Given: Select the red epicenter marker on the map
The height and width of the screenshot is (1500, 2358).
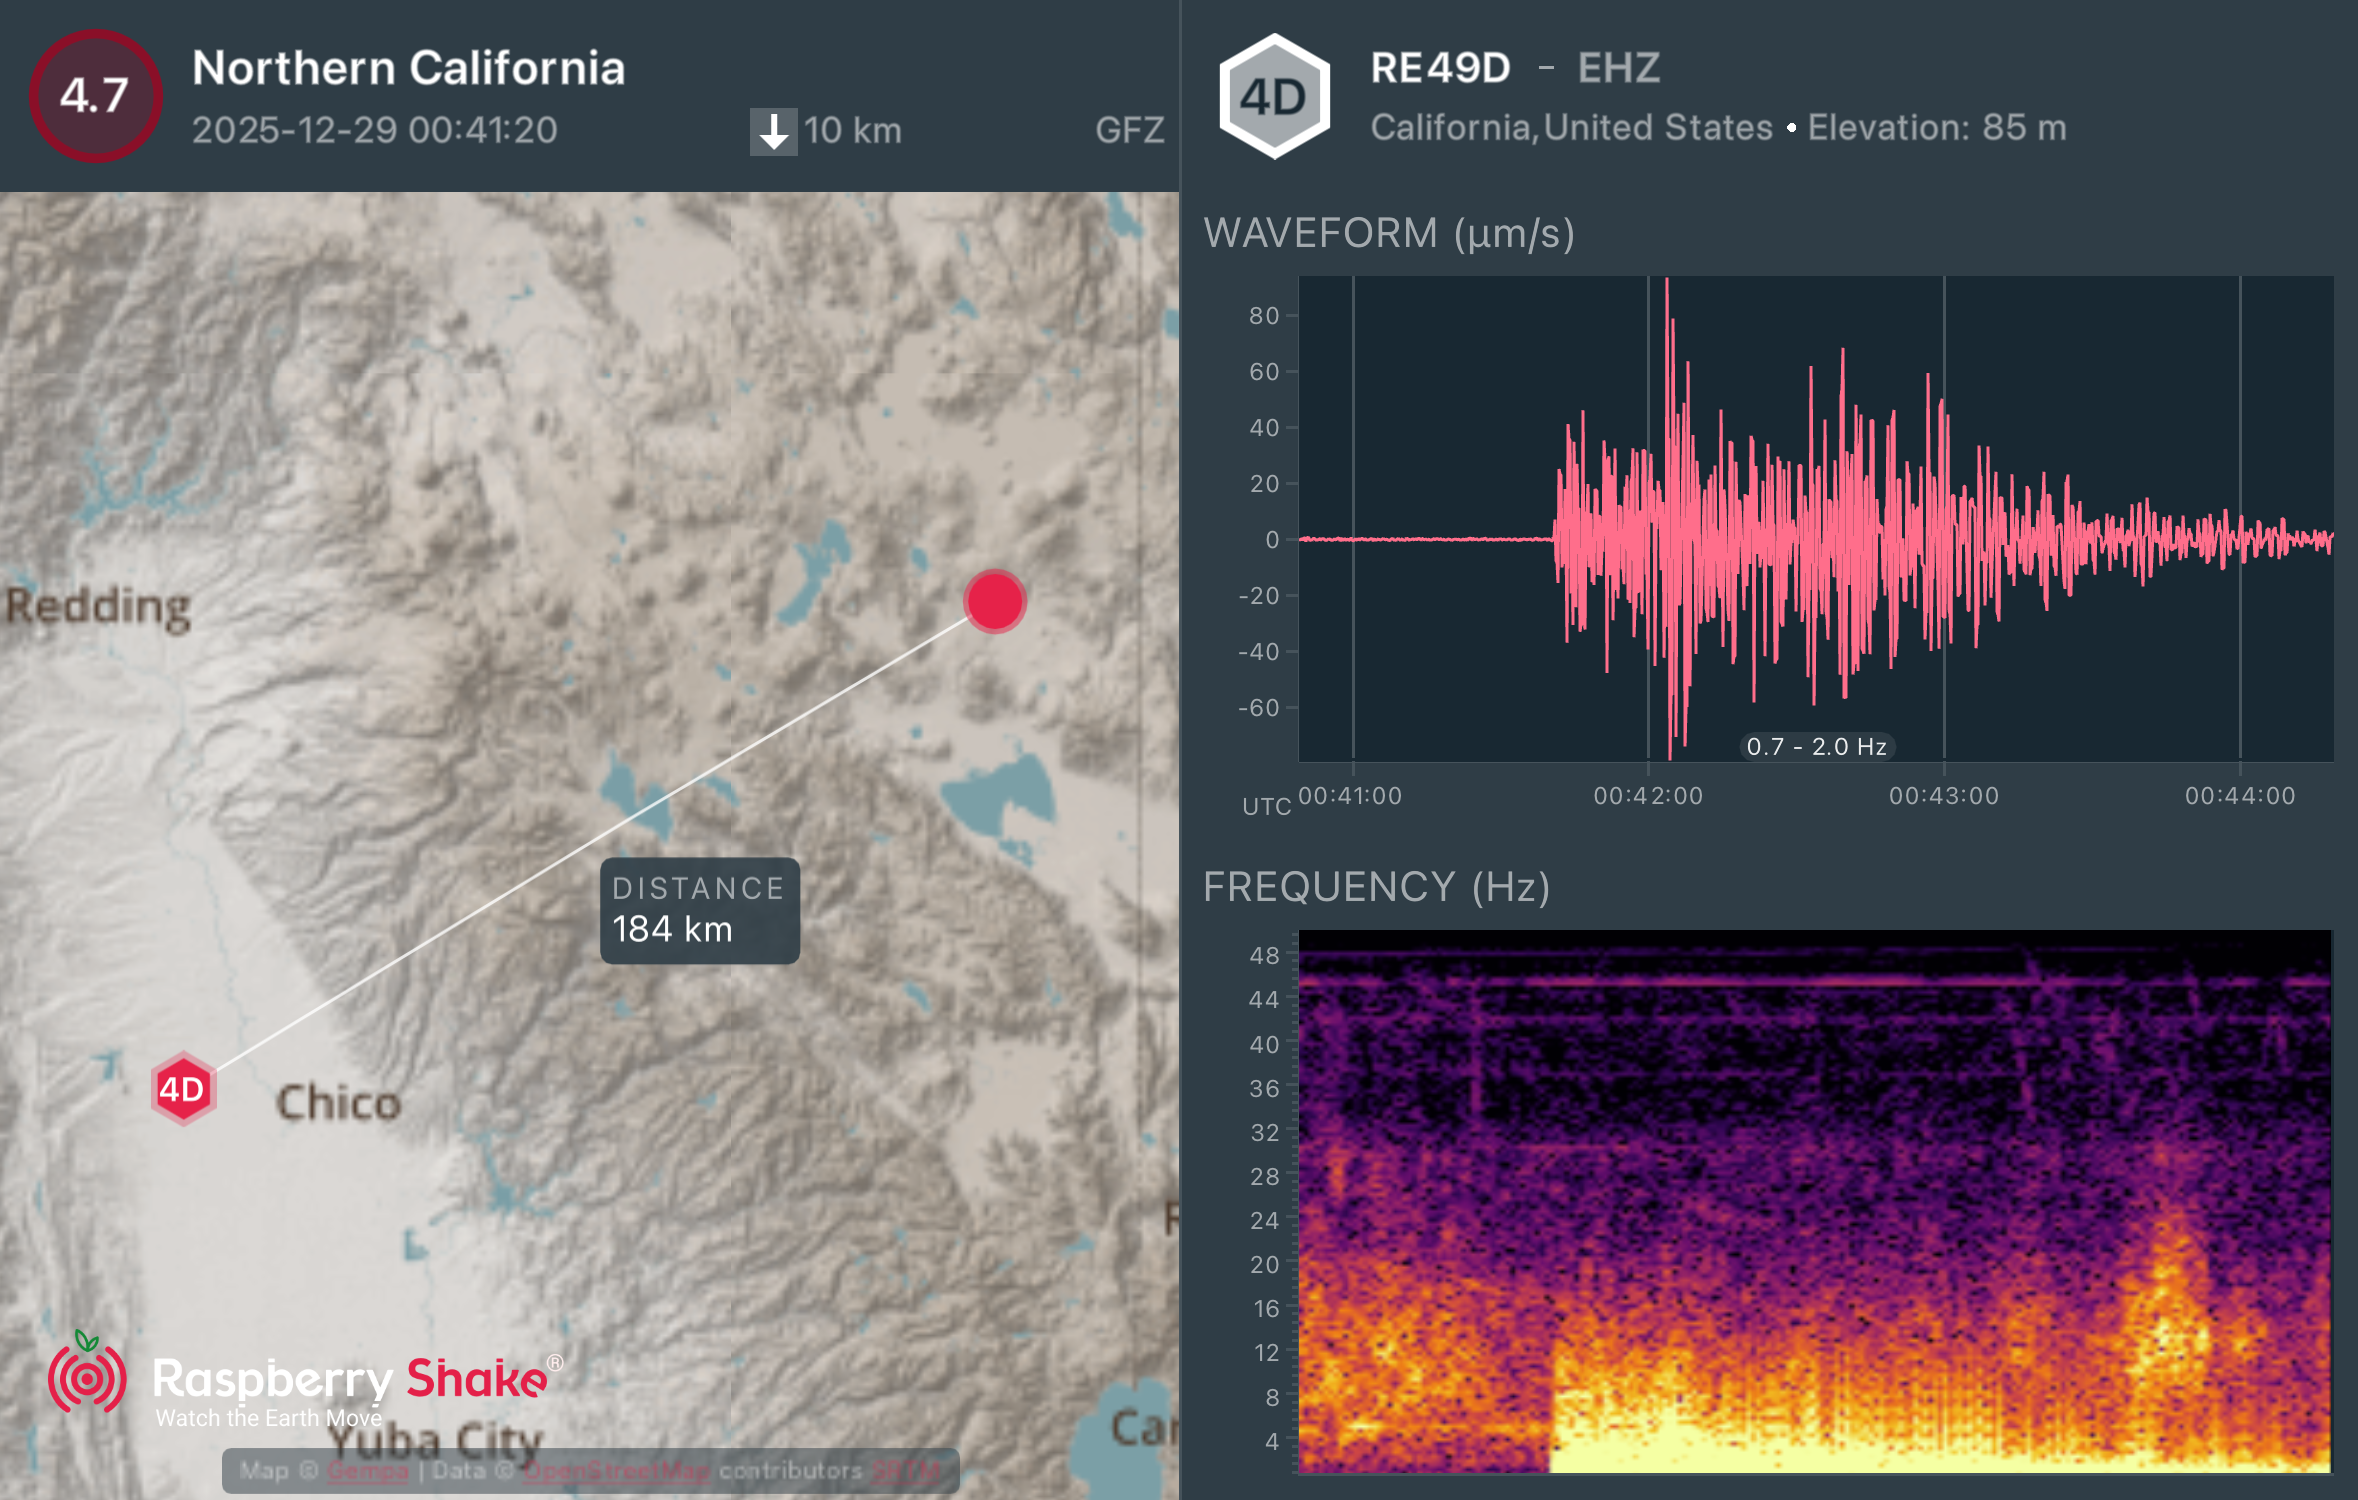Looking at the screenshot, I should click(994, 601).
